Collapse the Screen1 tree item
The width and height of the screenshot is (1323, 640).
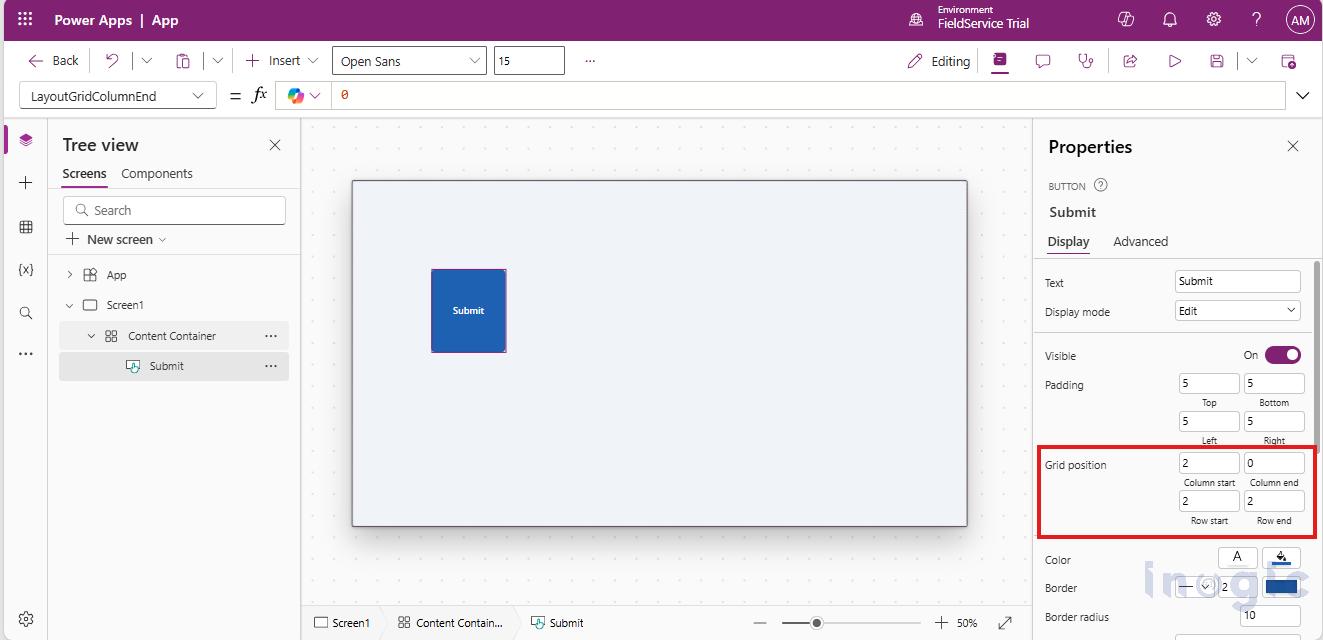point(69,305)
